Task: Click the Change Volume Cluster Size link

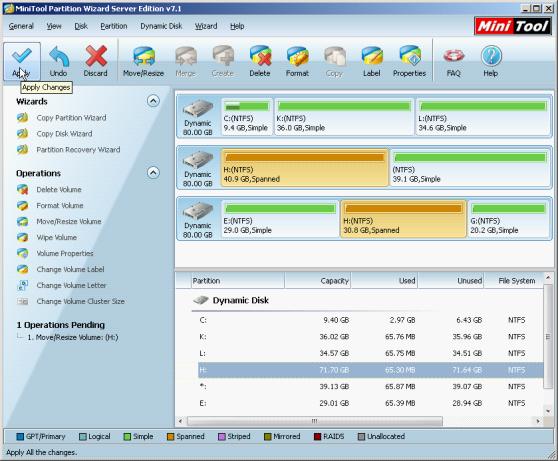Action: tap(80, 302)
